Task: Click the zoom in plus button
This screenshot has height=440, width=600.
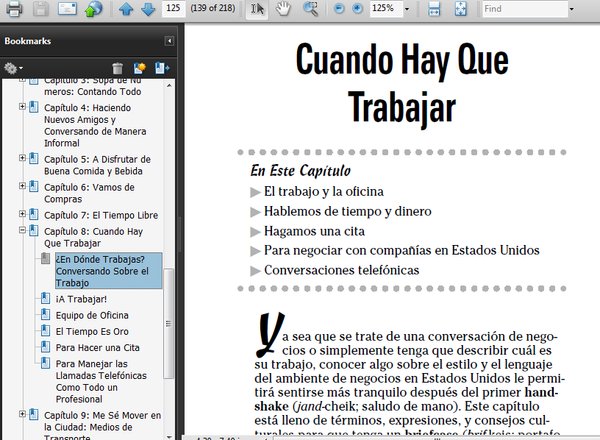Action: (357, 8)
